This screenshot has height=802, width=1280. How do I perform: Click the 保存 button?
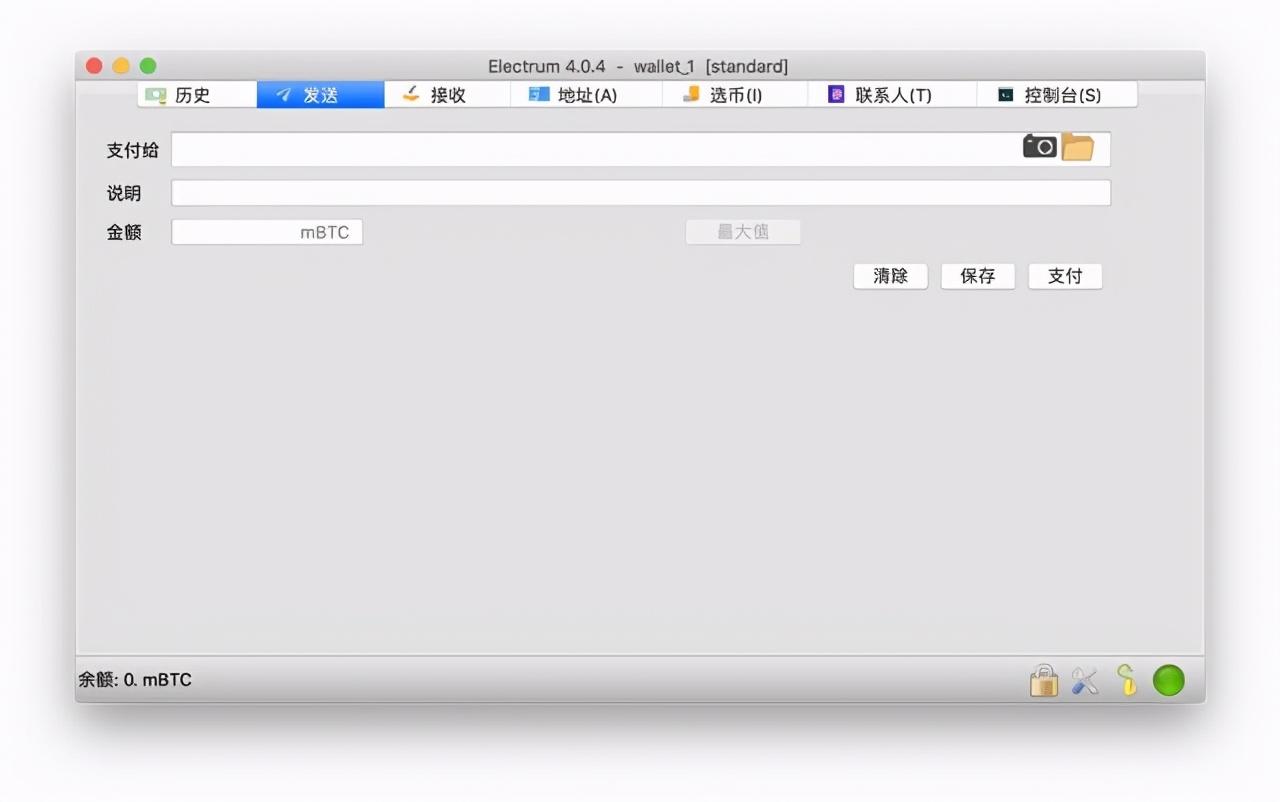click(x=978, y=276)
